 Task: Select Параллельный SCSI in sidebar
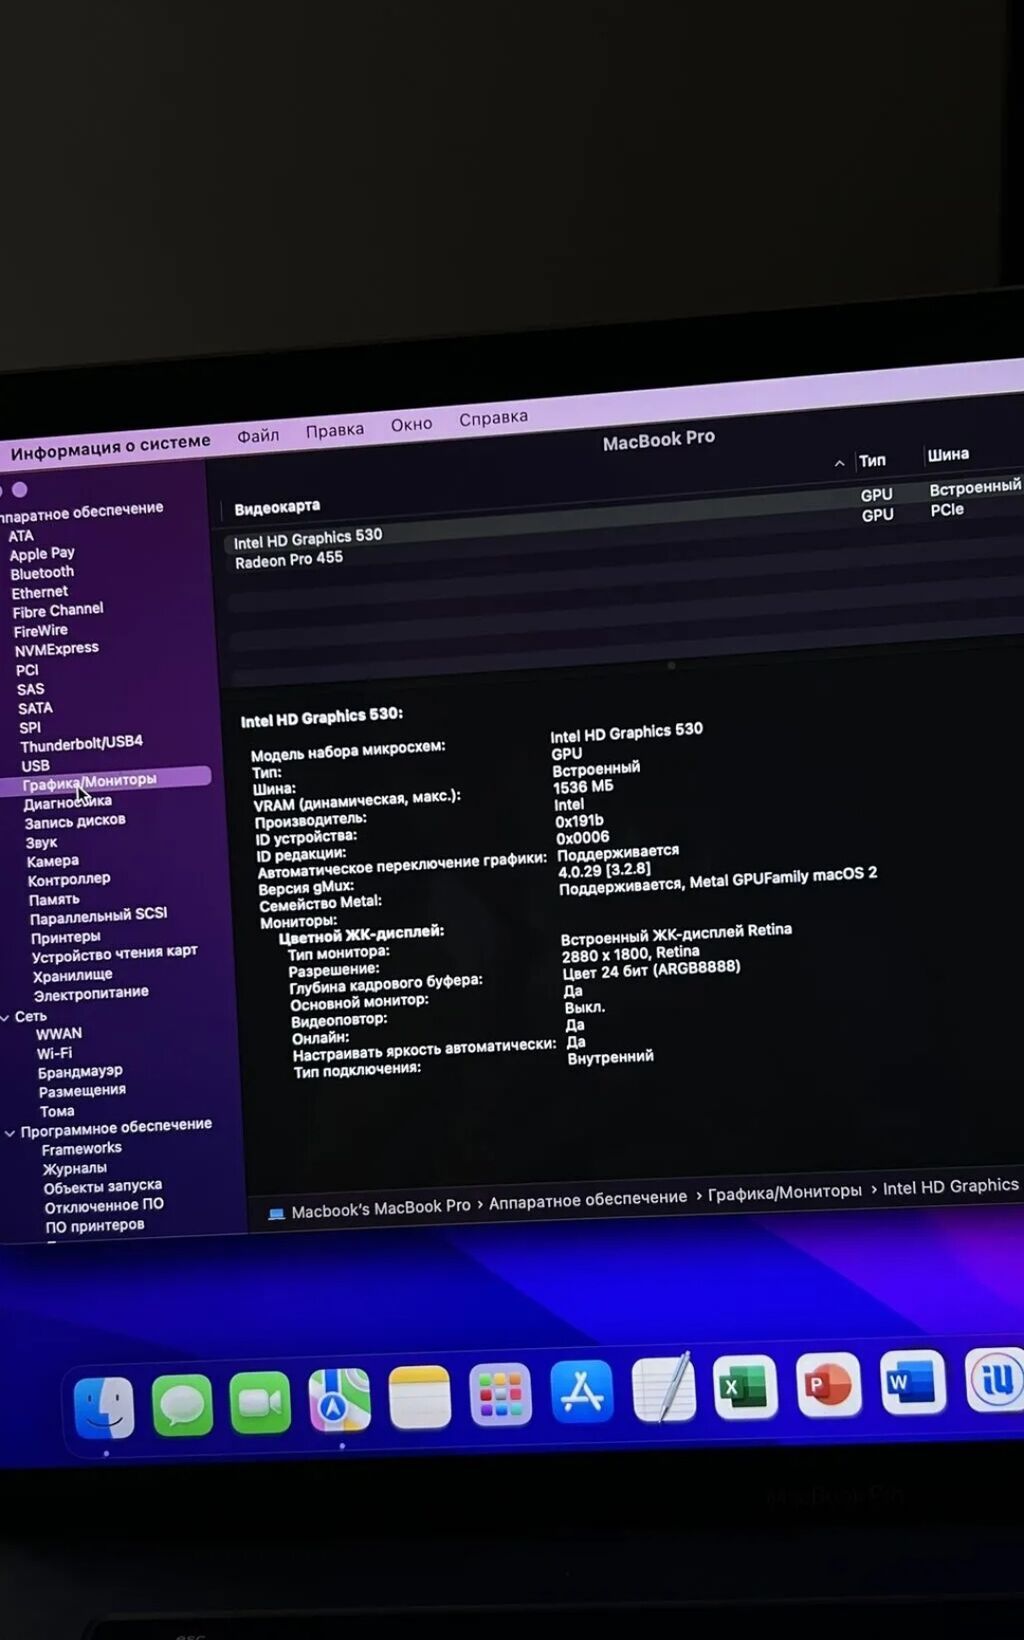pyautogui.click(x=98, y=916)
